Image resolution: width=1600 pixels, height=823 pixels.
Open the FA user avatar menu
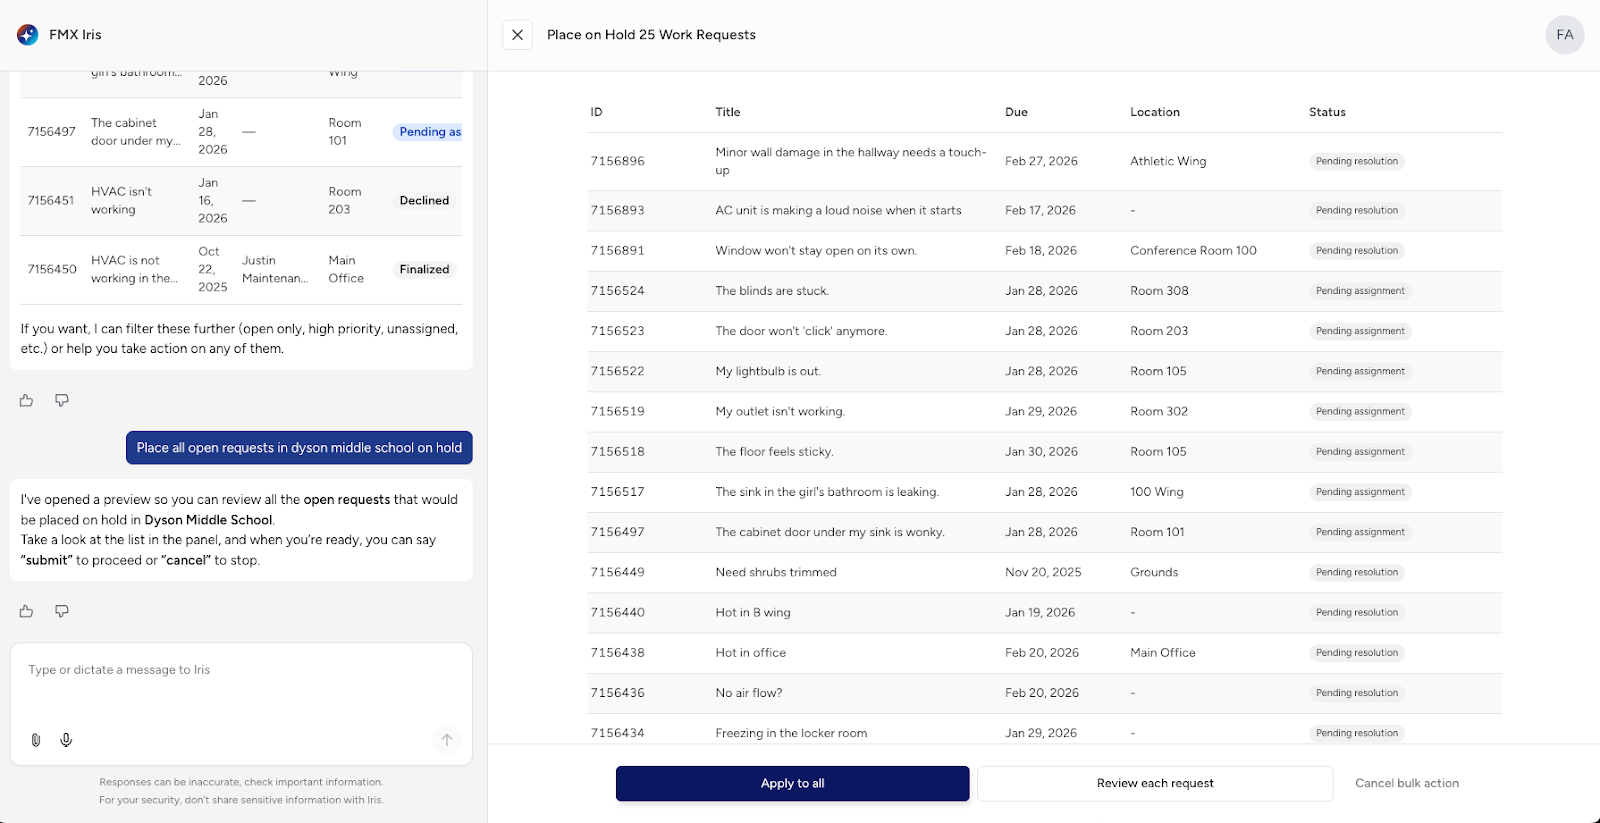click(1564, 35)
